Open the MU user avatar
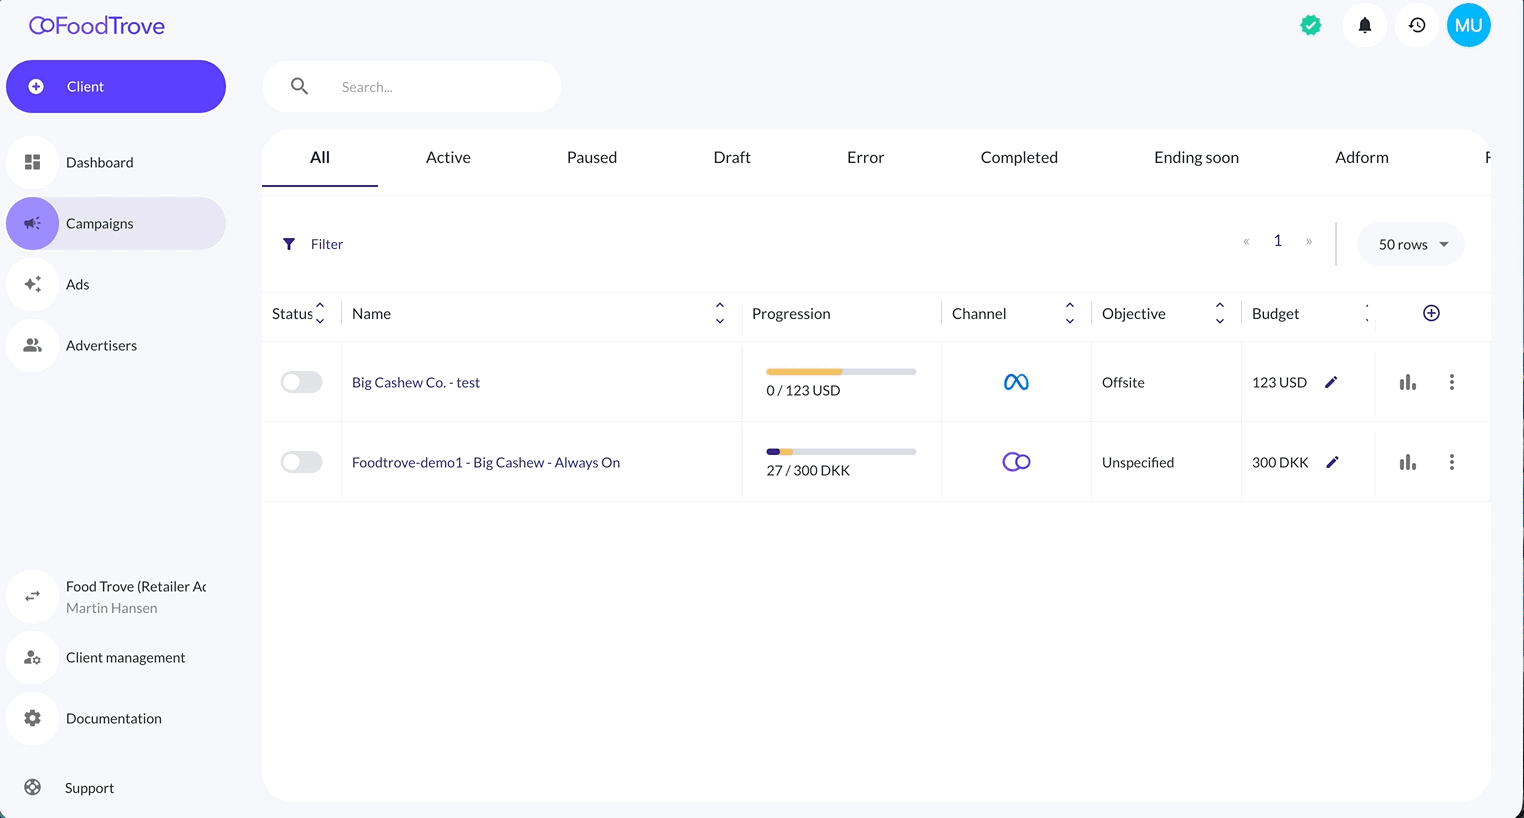 tap(1468, 26)
